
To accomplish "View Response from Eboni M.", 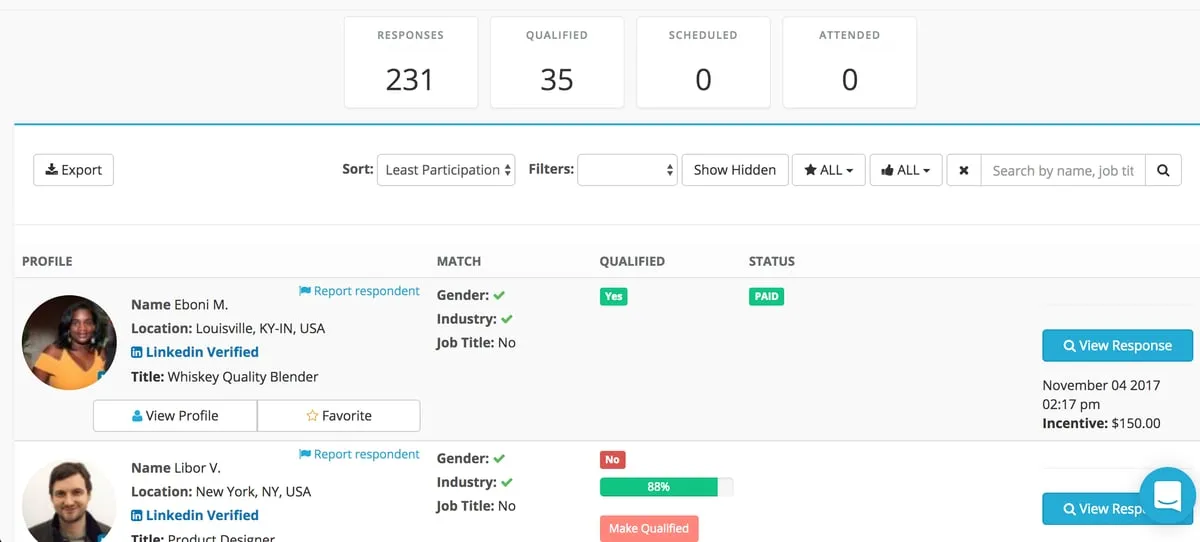I will [1117, 345].
